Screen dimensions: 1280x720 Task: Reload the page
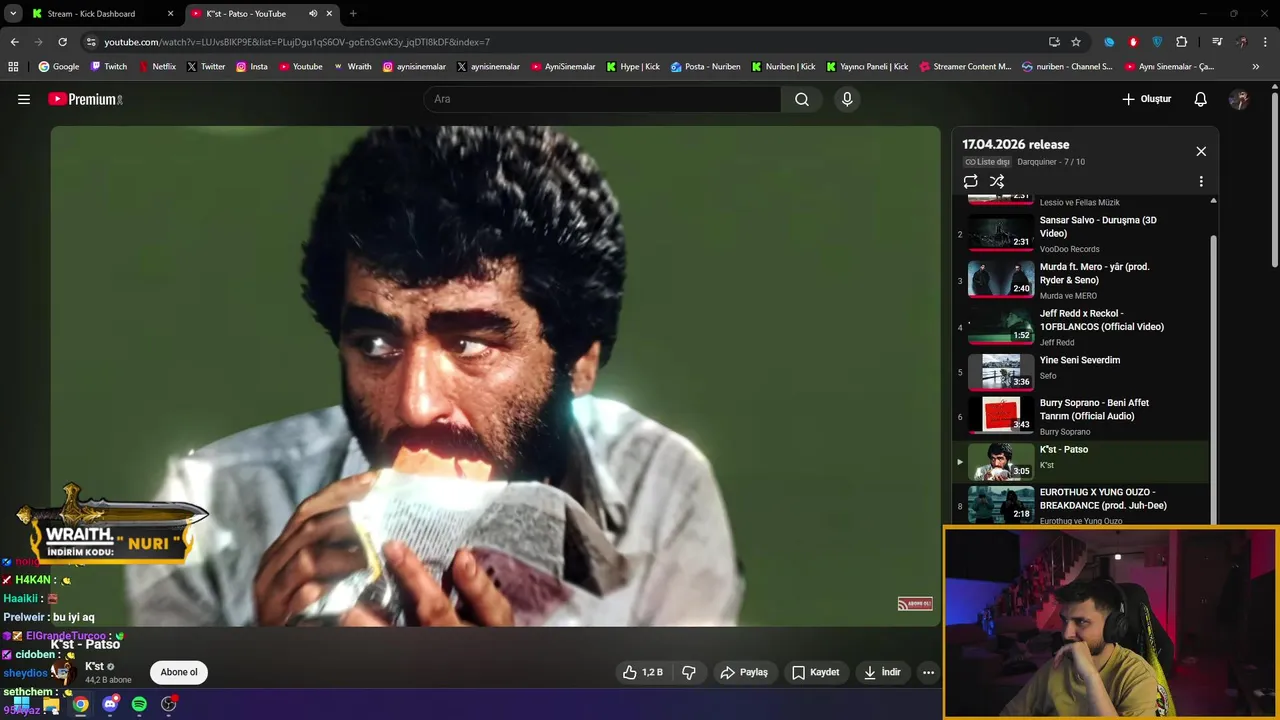(62, 42)
